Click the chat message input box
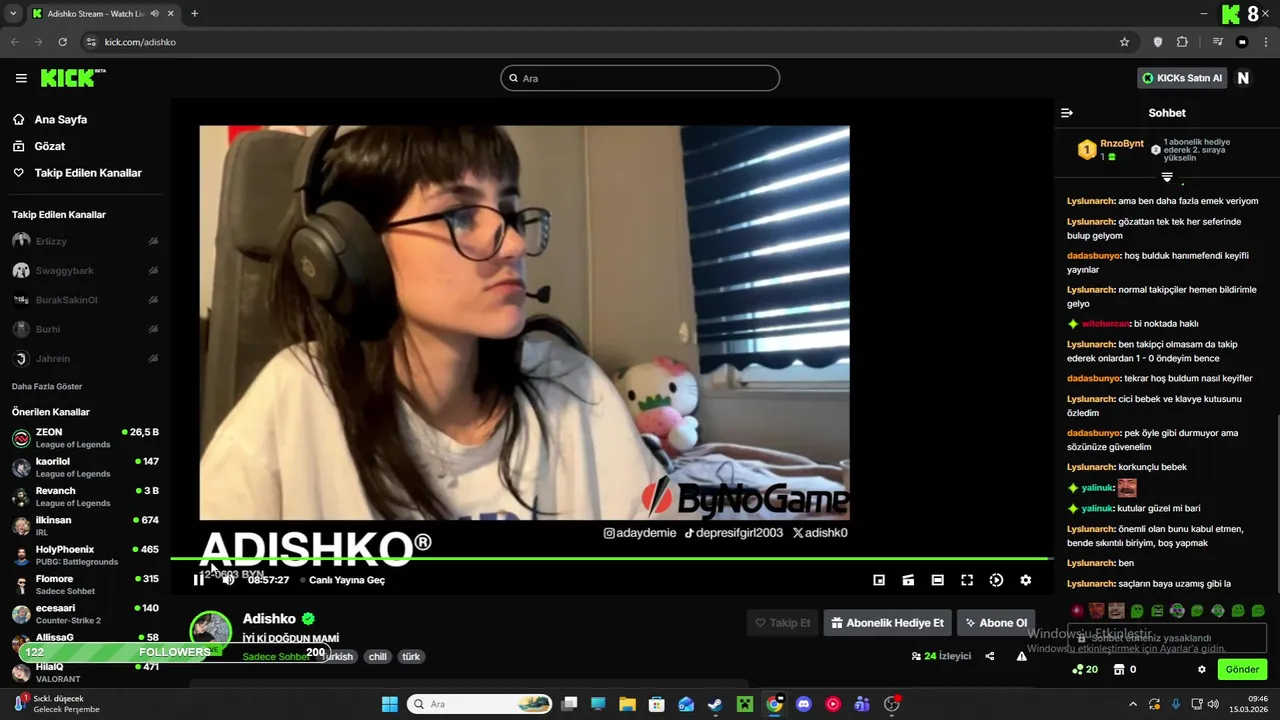 click(1166, 638)
